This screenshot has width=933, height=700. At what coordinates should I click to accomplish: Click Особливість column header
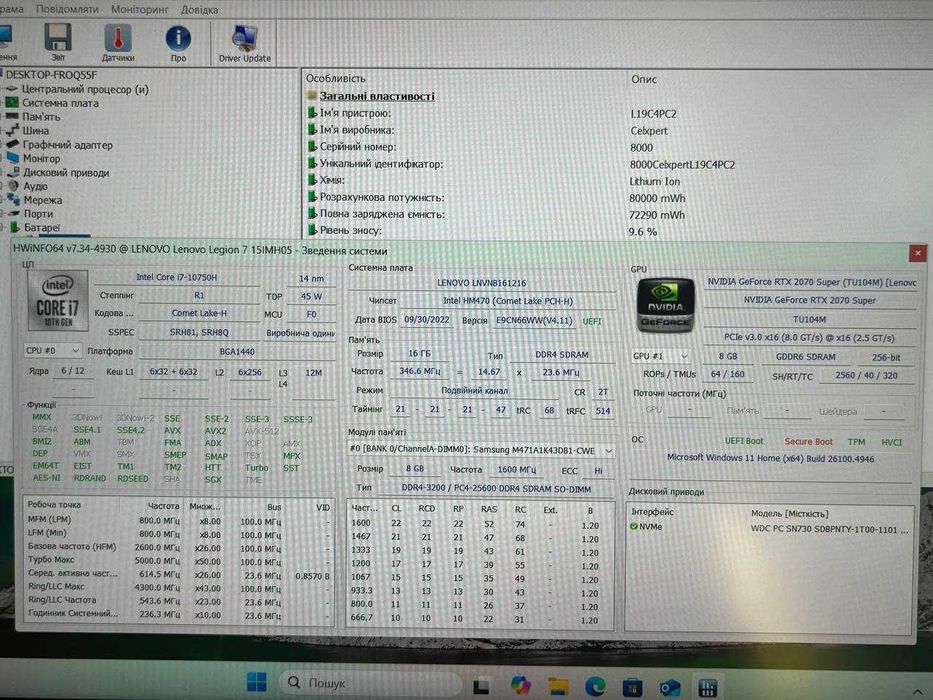336,79
